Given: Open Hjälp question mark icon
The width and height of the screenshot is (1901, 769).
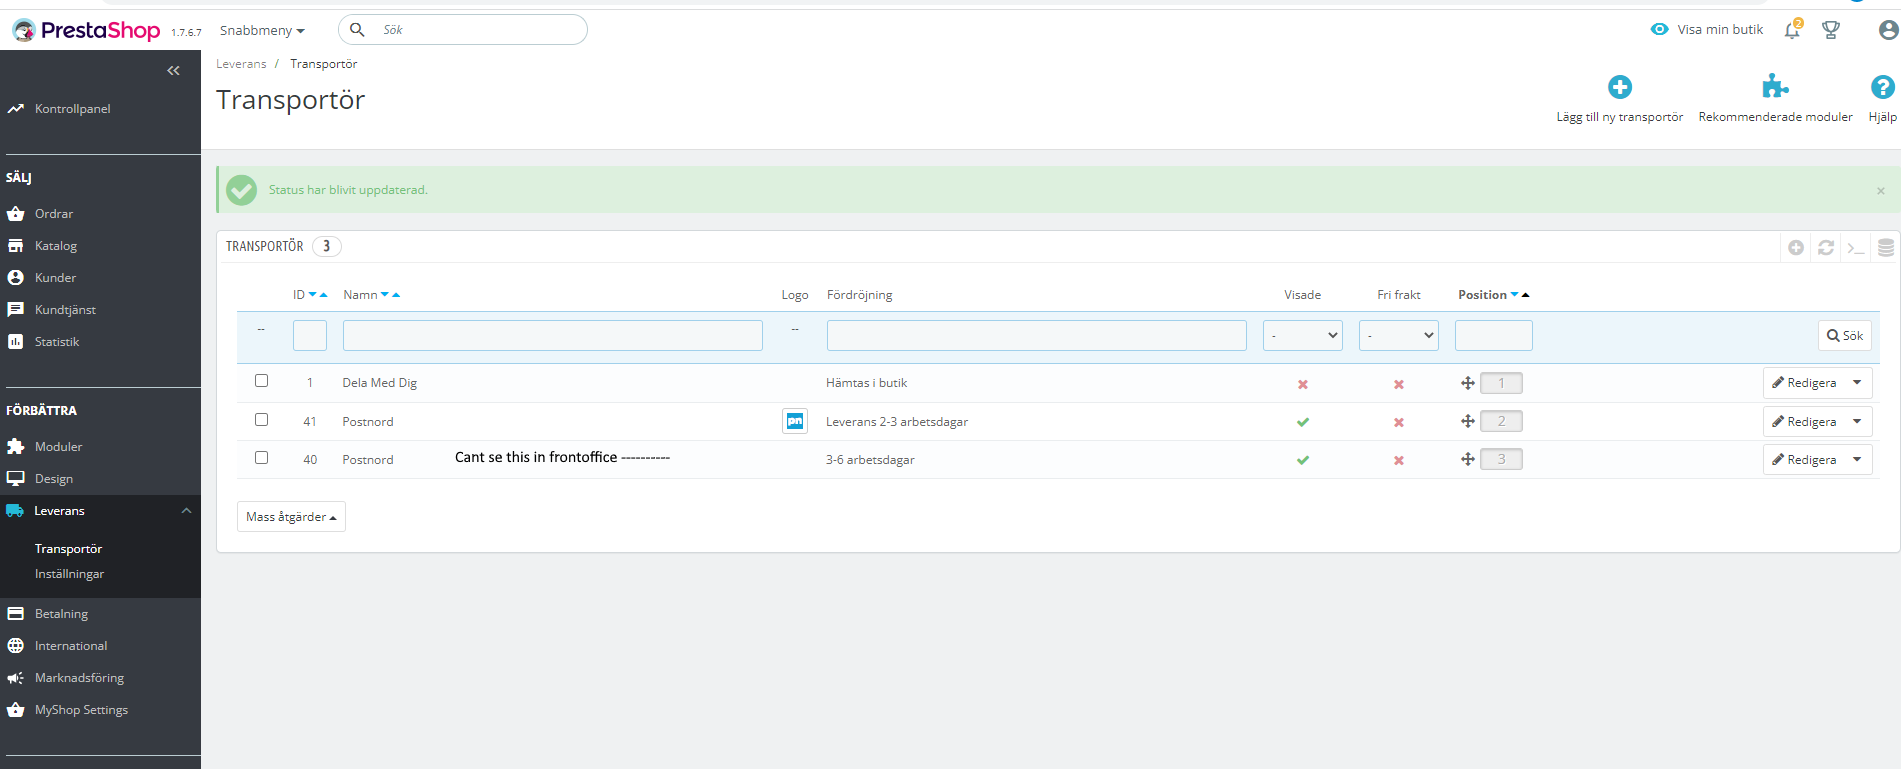Looking at the screenshot, I should pos(1883,87).
